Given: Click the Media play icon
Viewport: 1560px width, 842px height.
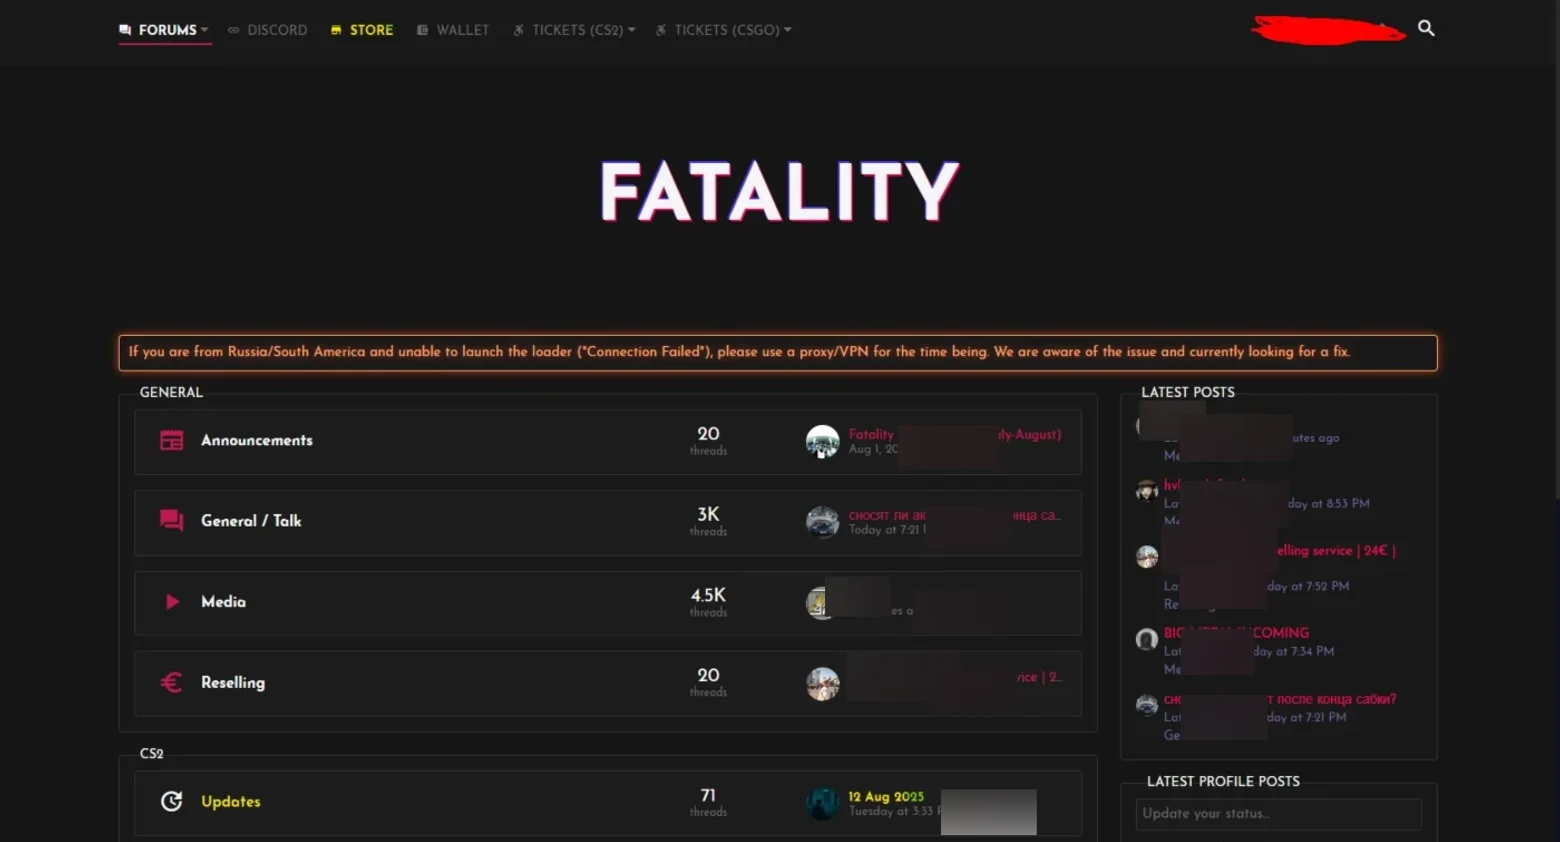Looking at the screenshot, I should pos(172,602).
